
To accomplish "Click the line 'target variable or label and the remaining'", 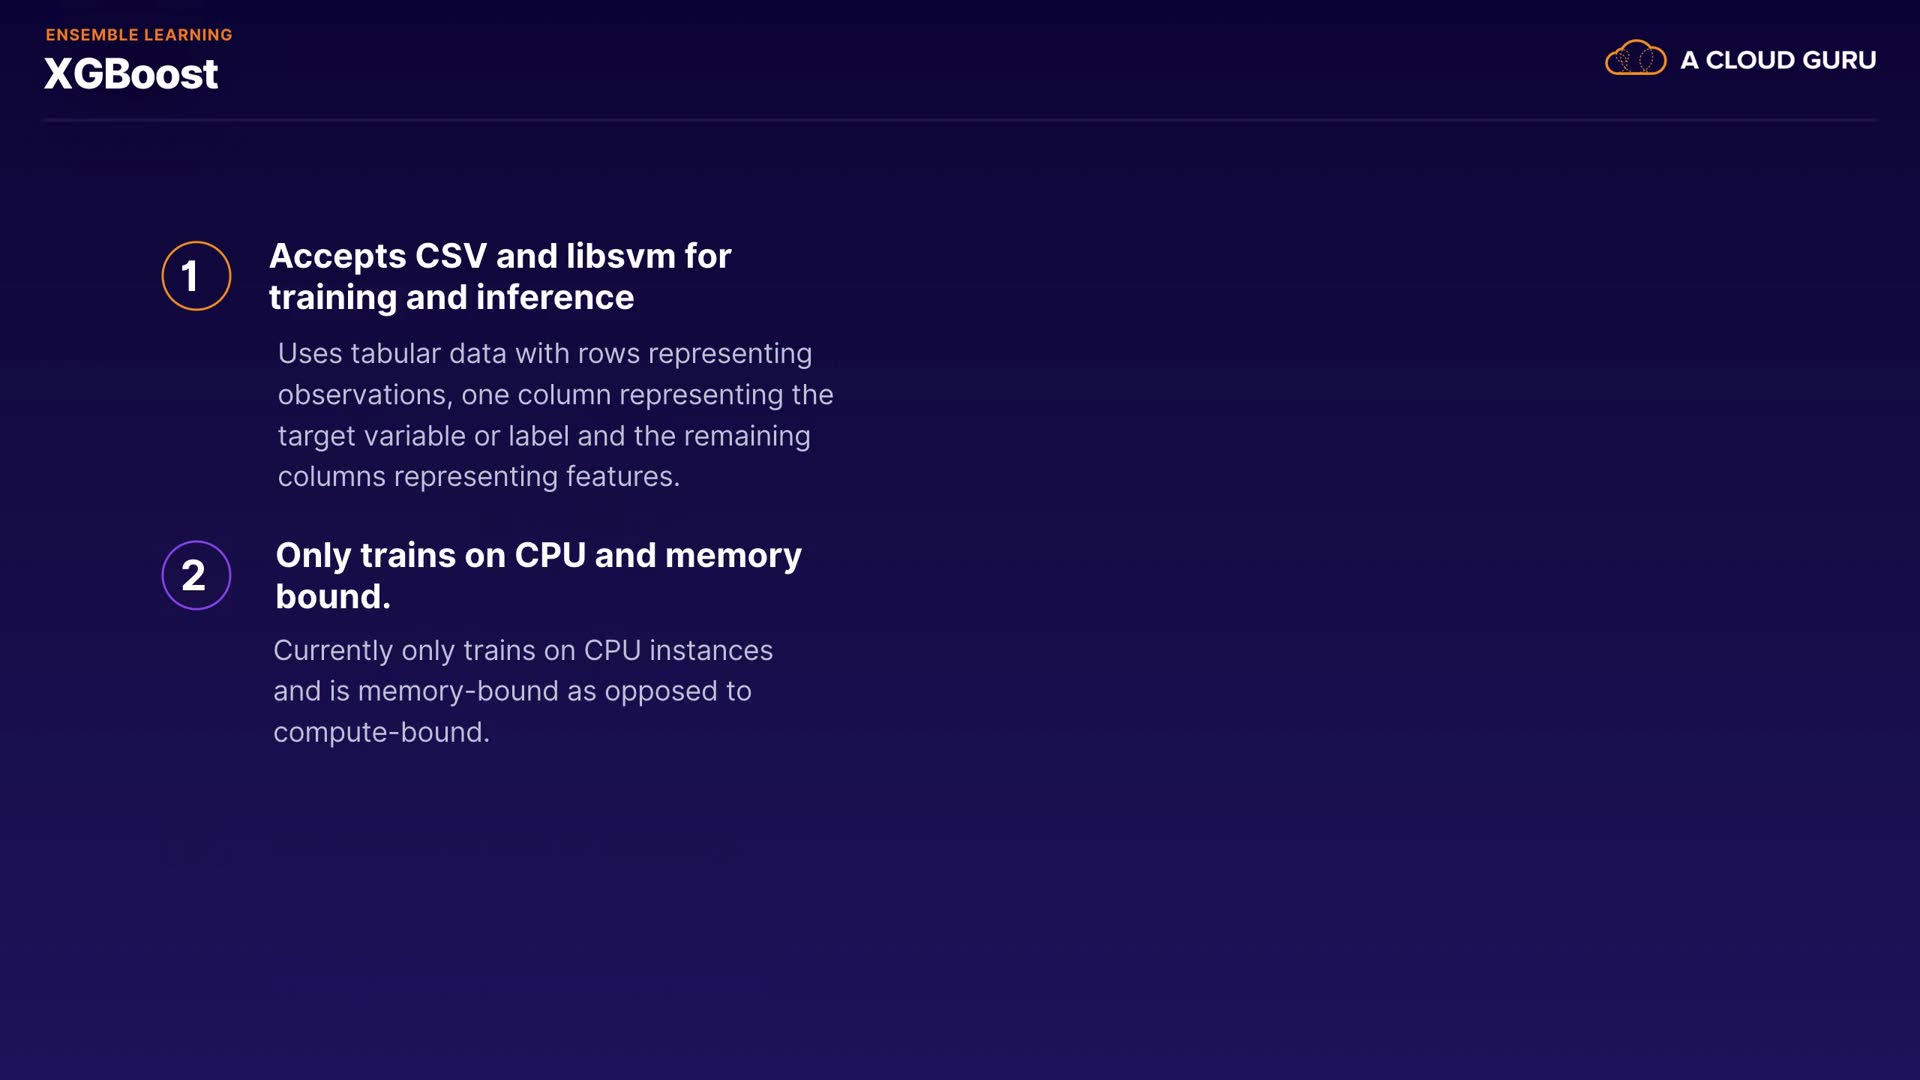I will click(544, 436).
